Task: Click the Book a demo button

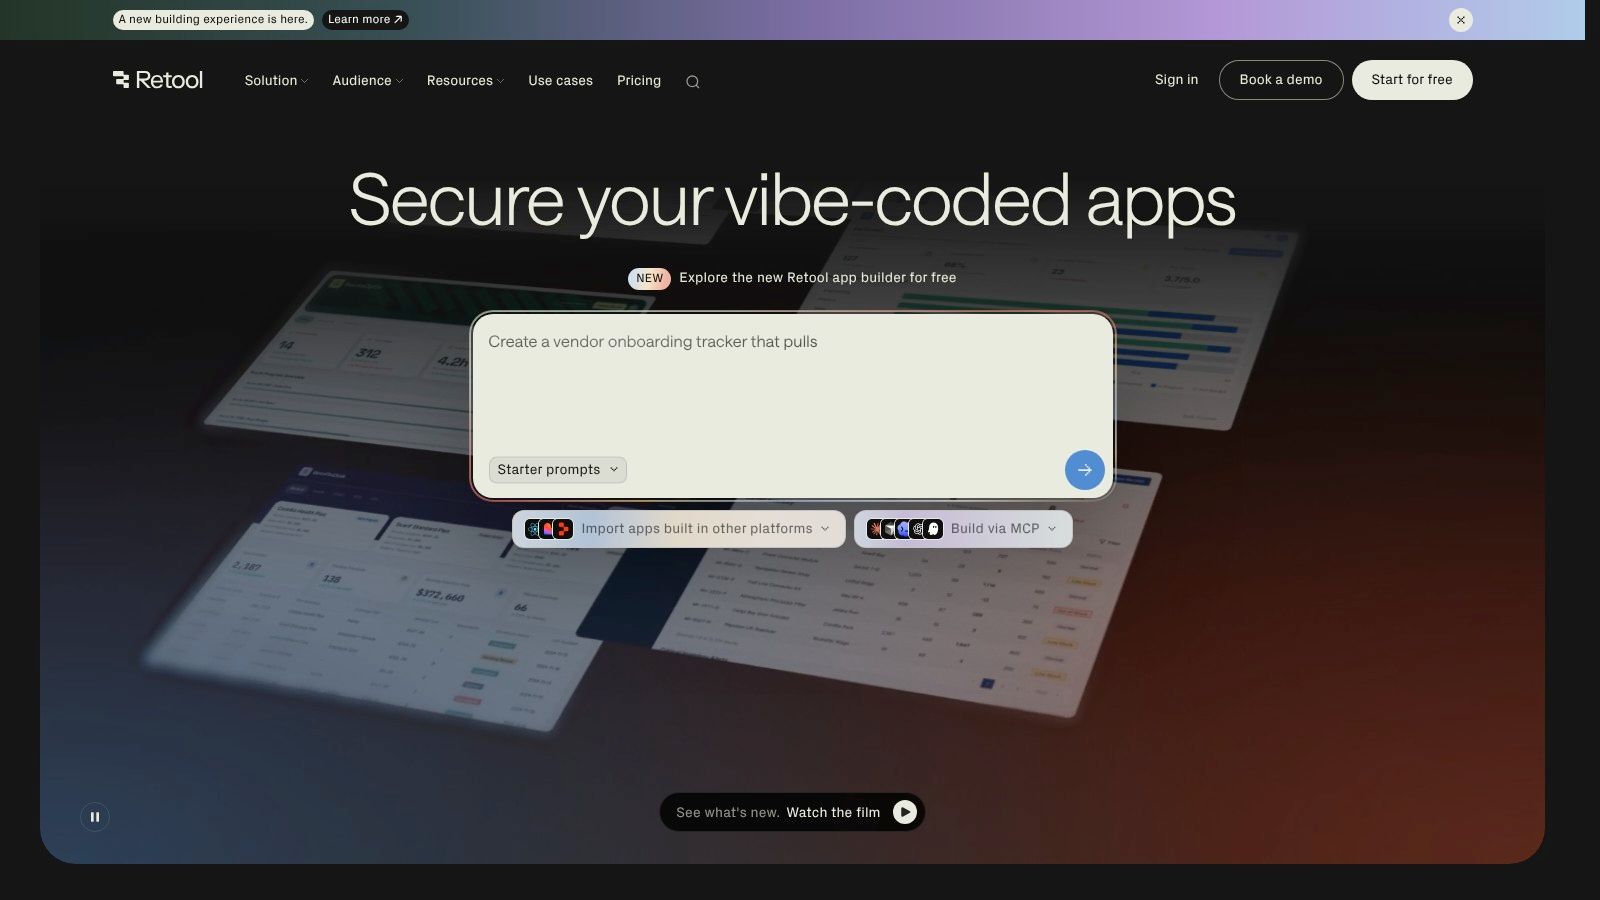Action: [1281, 80]
